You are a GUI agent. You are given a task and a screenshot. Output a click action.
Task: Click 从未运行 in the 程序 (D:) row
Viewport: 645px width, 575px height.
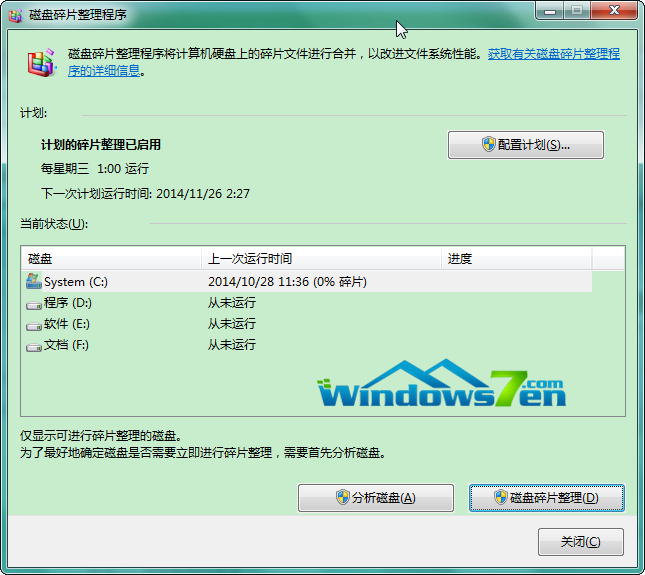click(232, 303)
